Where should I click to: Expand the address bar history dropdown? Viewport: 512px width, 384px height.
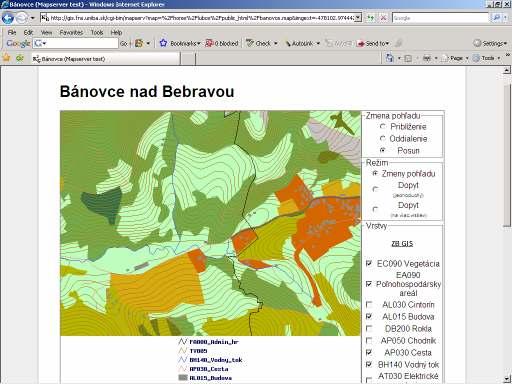click(358, 18)
